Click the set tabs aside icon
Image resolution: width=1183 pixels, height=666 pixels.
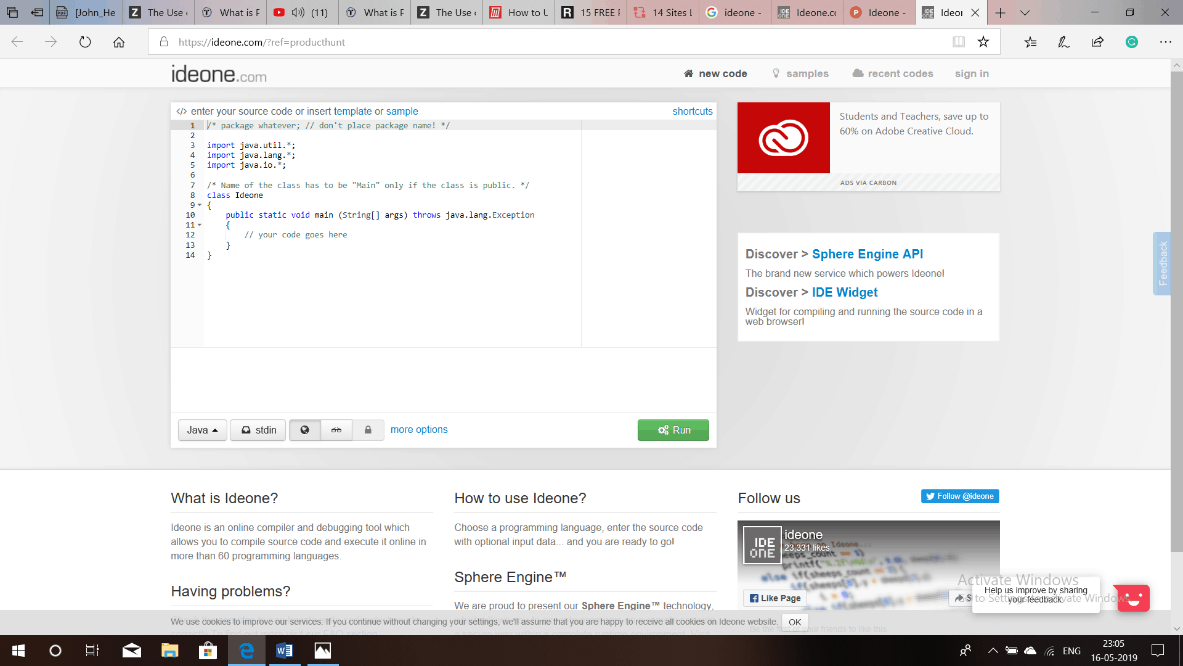tap(36, 13)
